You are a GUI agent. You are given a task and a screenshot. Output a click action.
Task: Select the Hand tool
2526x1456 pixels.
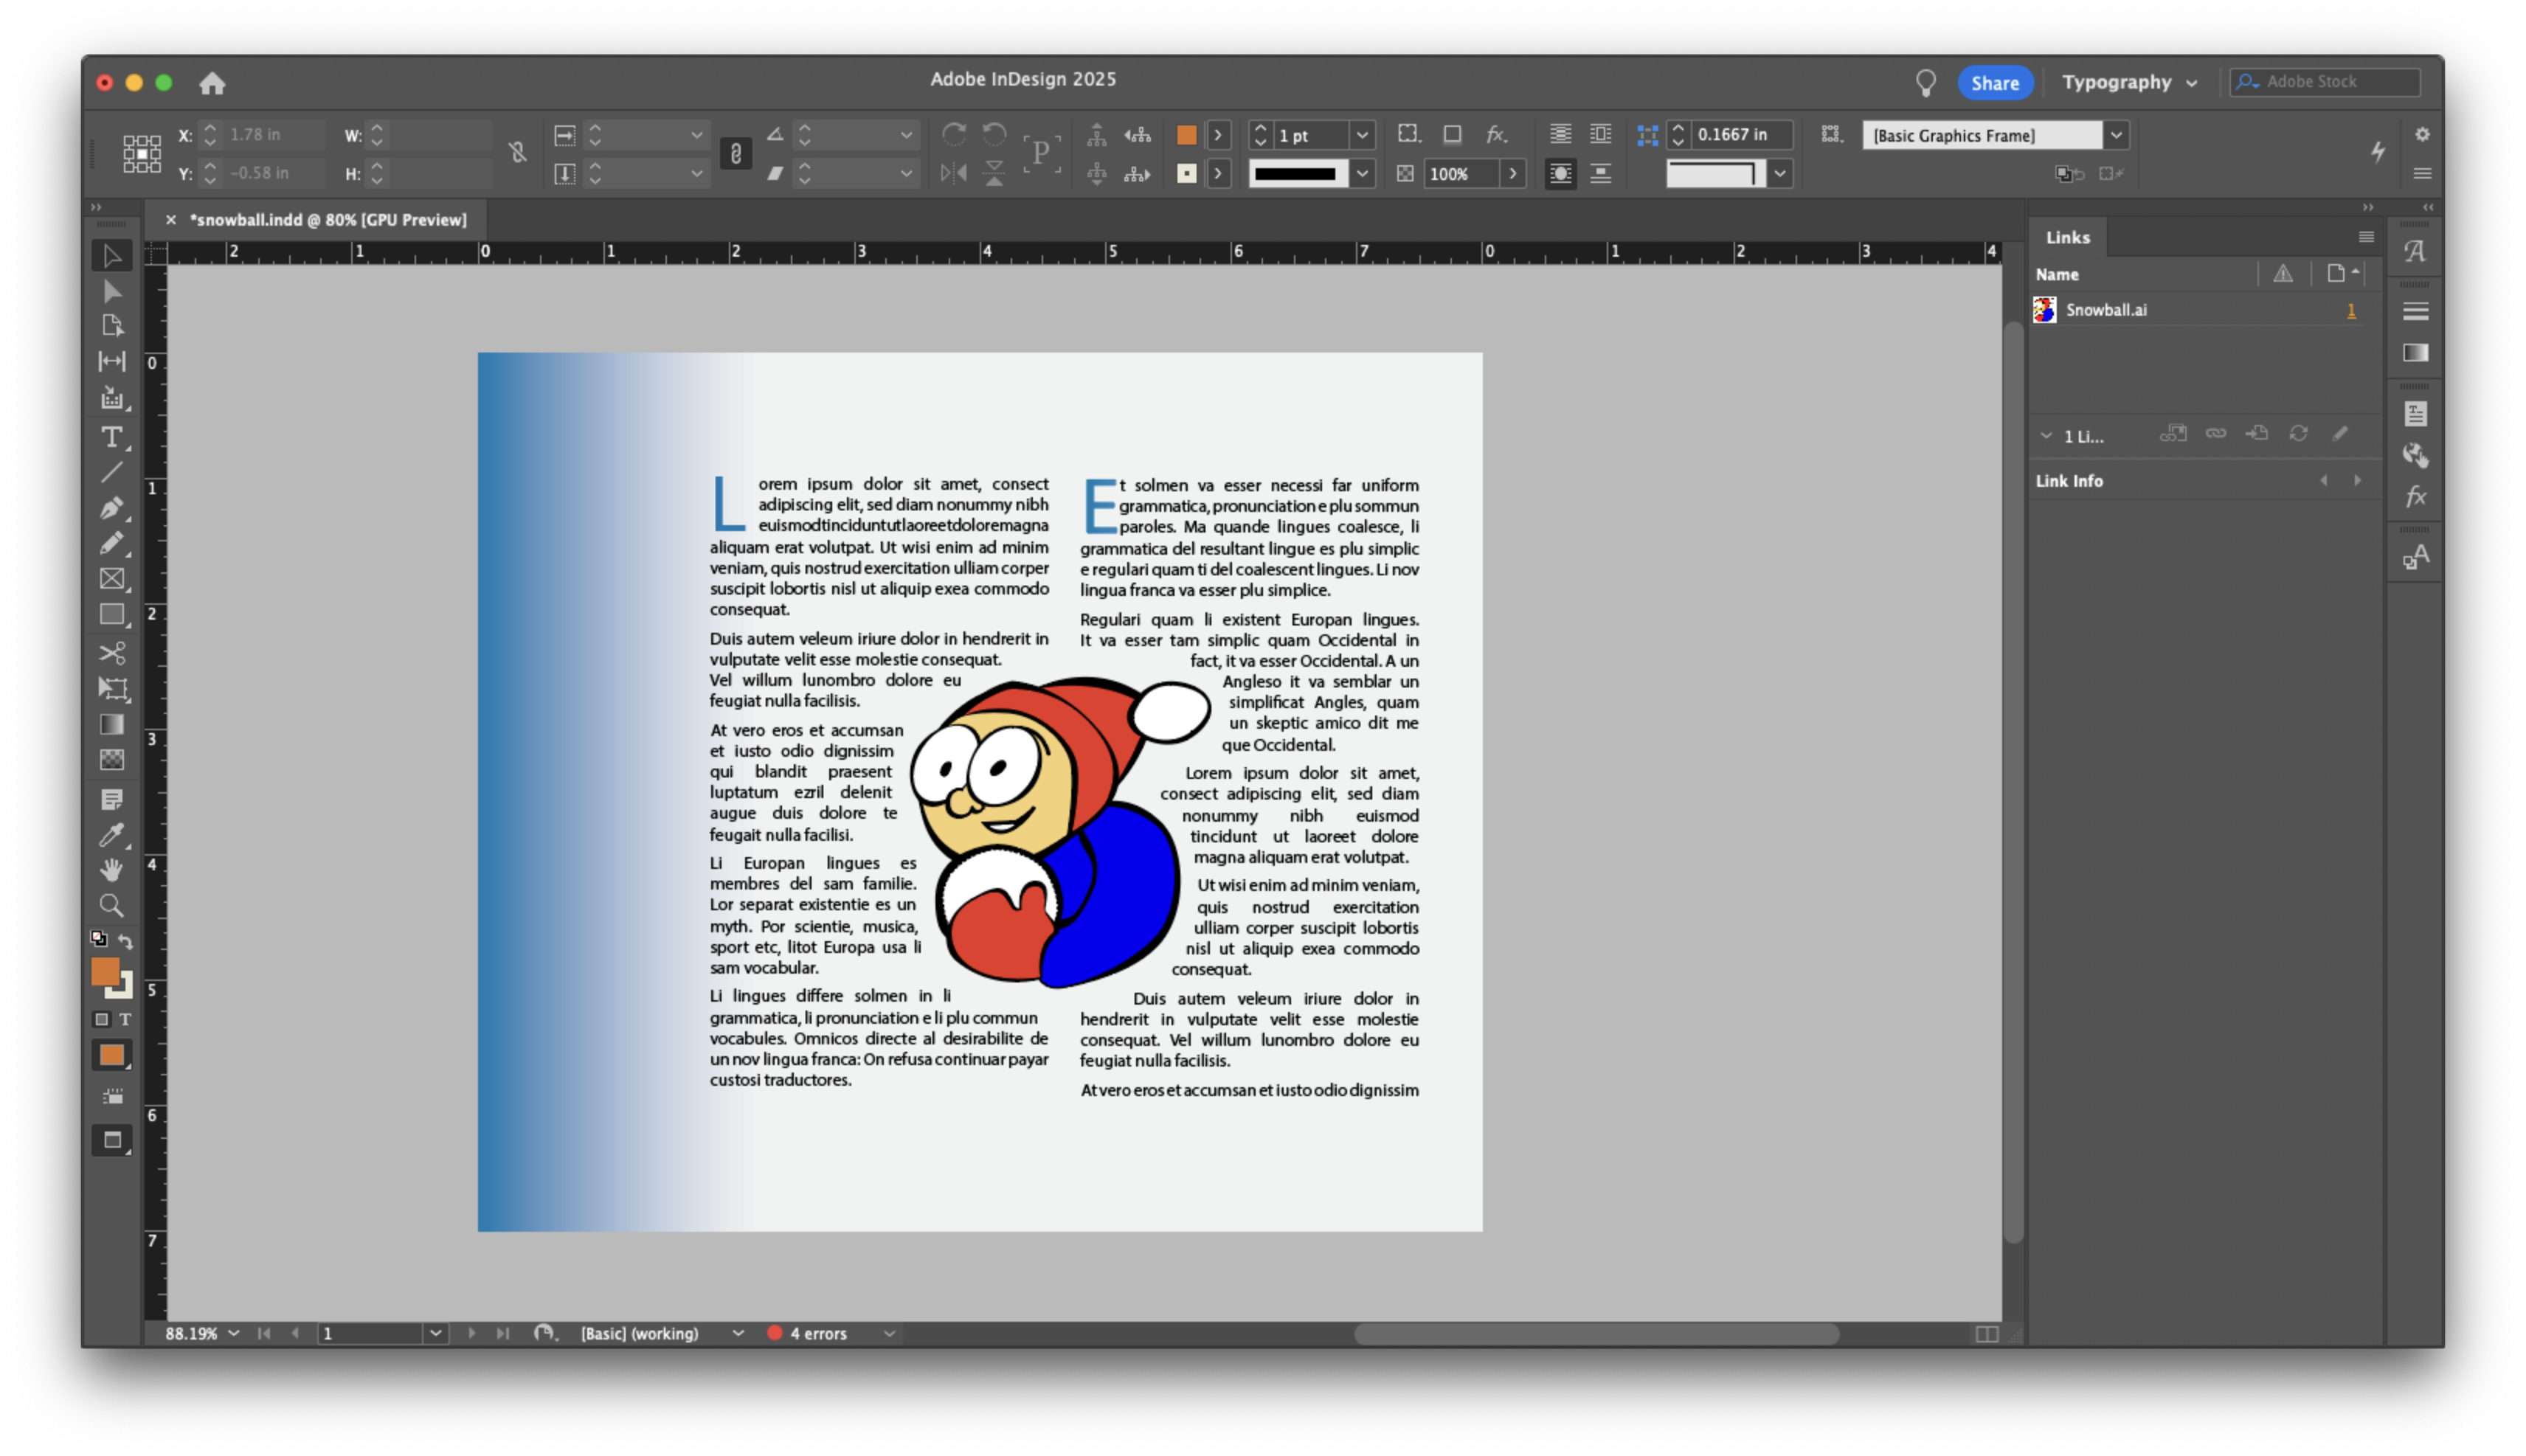click(x=111, y=870)
